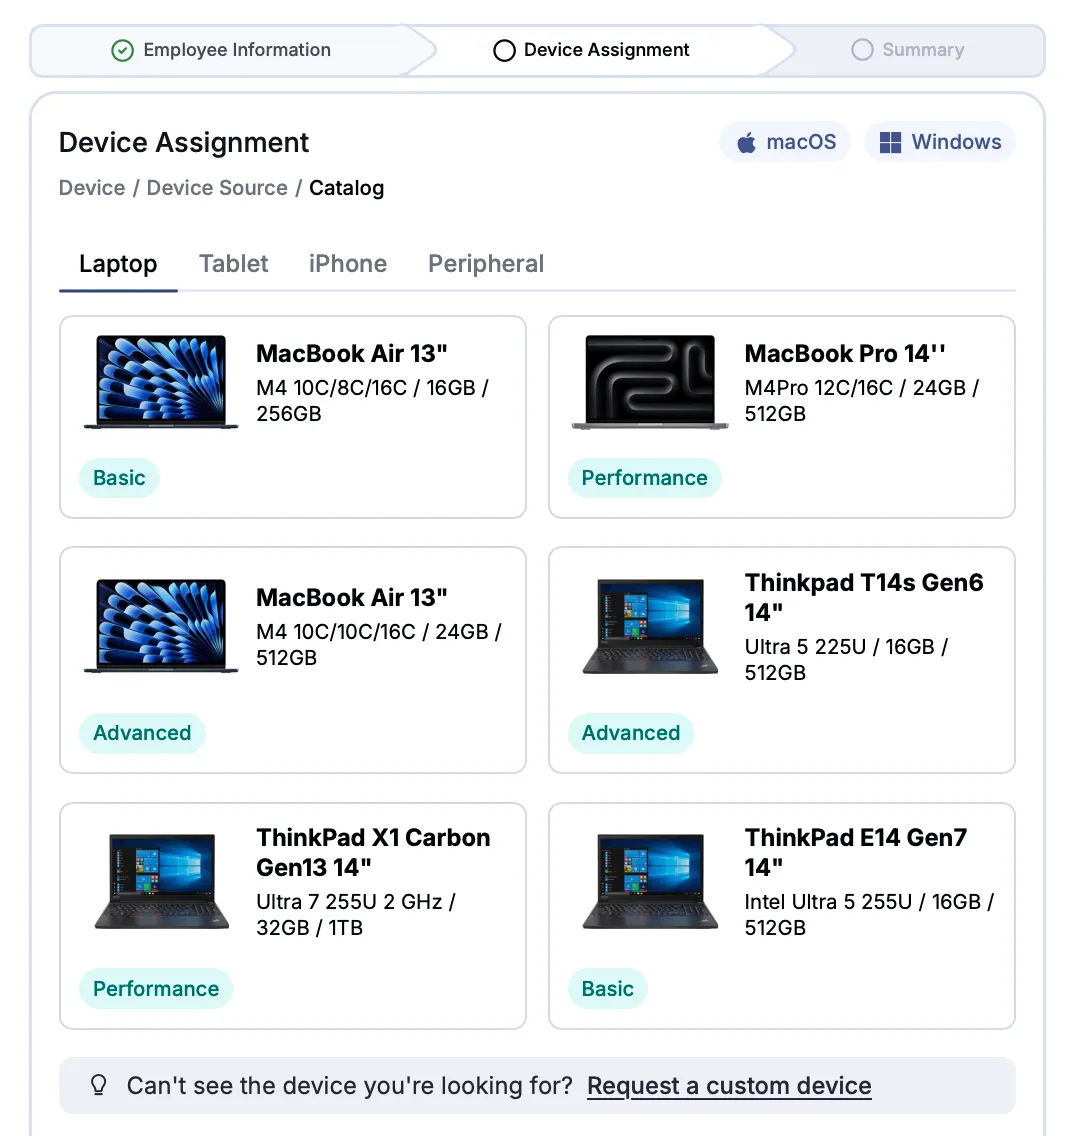Click the lightbulb icon near custom device prompt
Viewport: 1066px width, 1136px height.
coord(98,1084)
